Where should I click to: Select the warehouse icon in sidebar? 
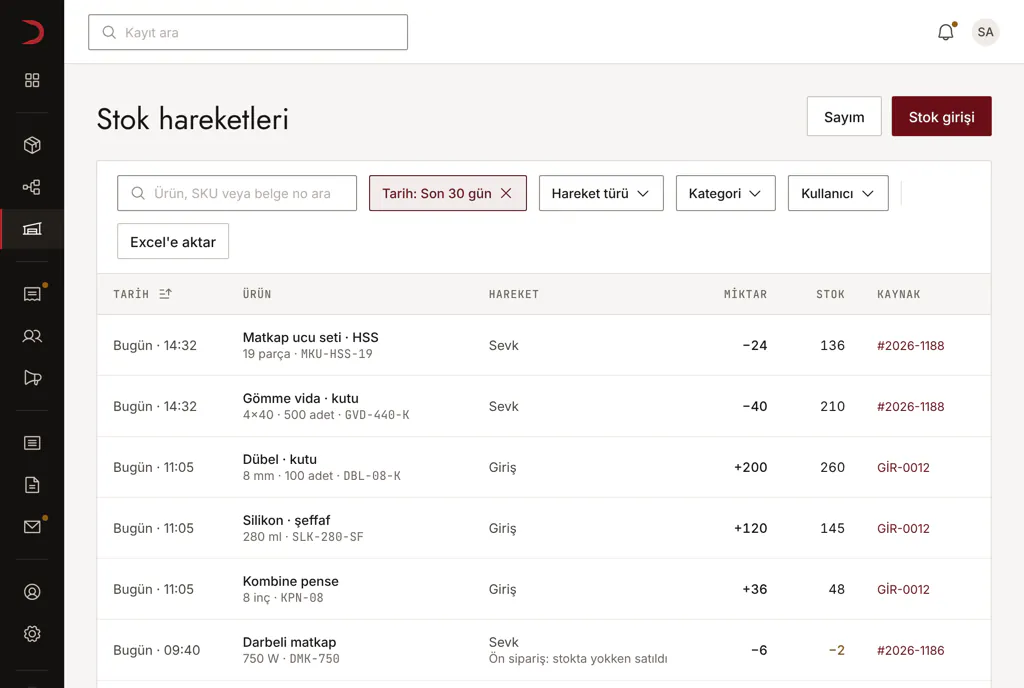32,229
